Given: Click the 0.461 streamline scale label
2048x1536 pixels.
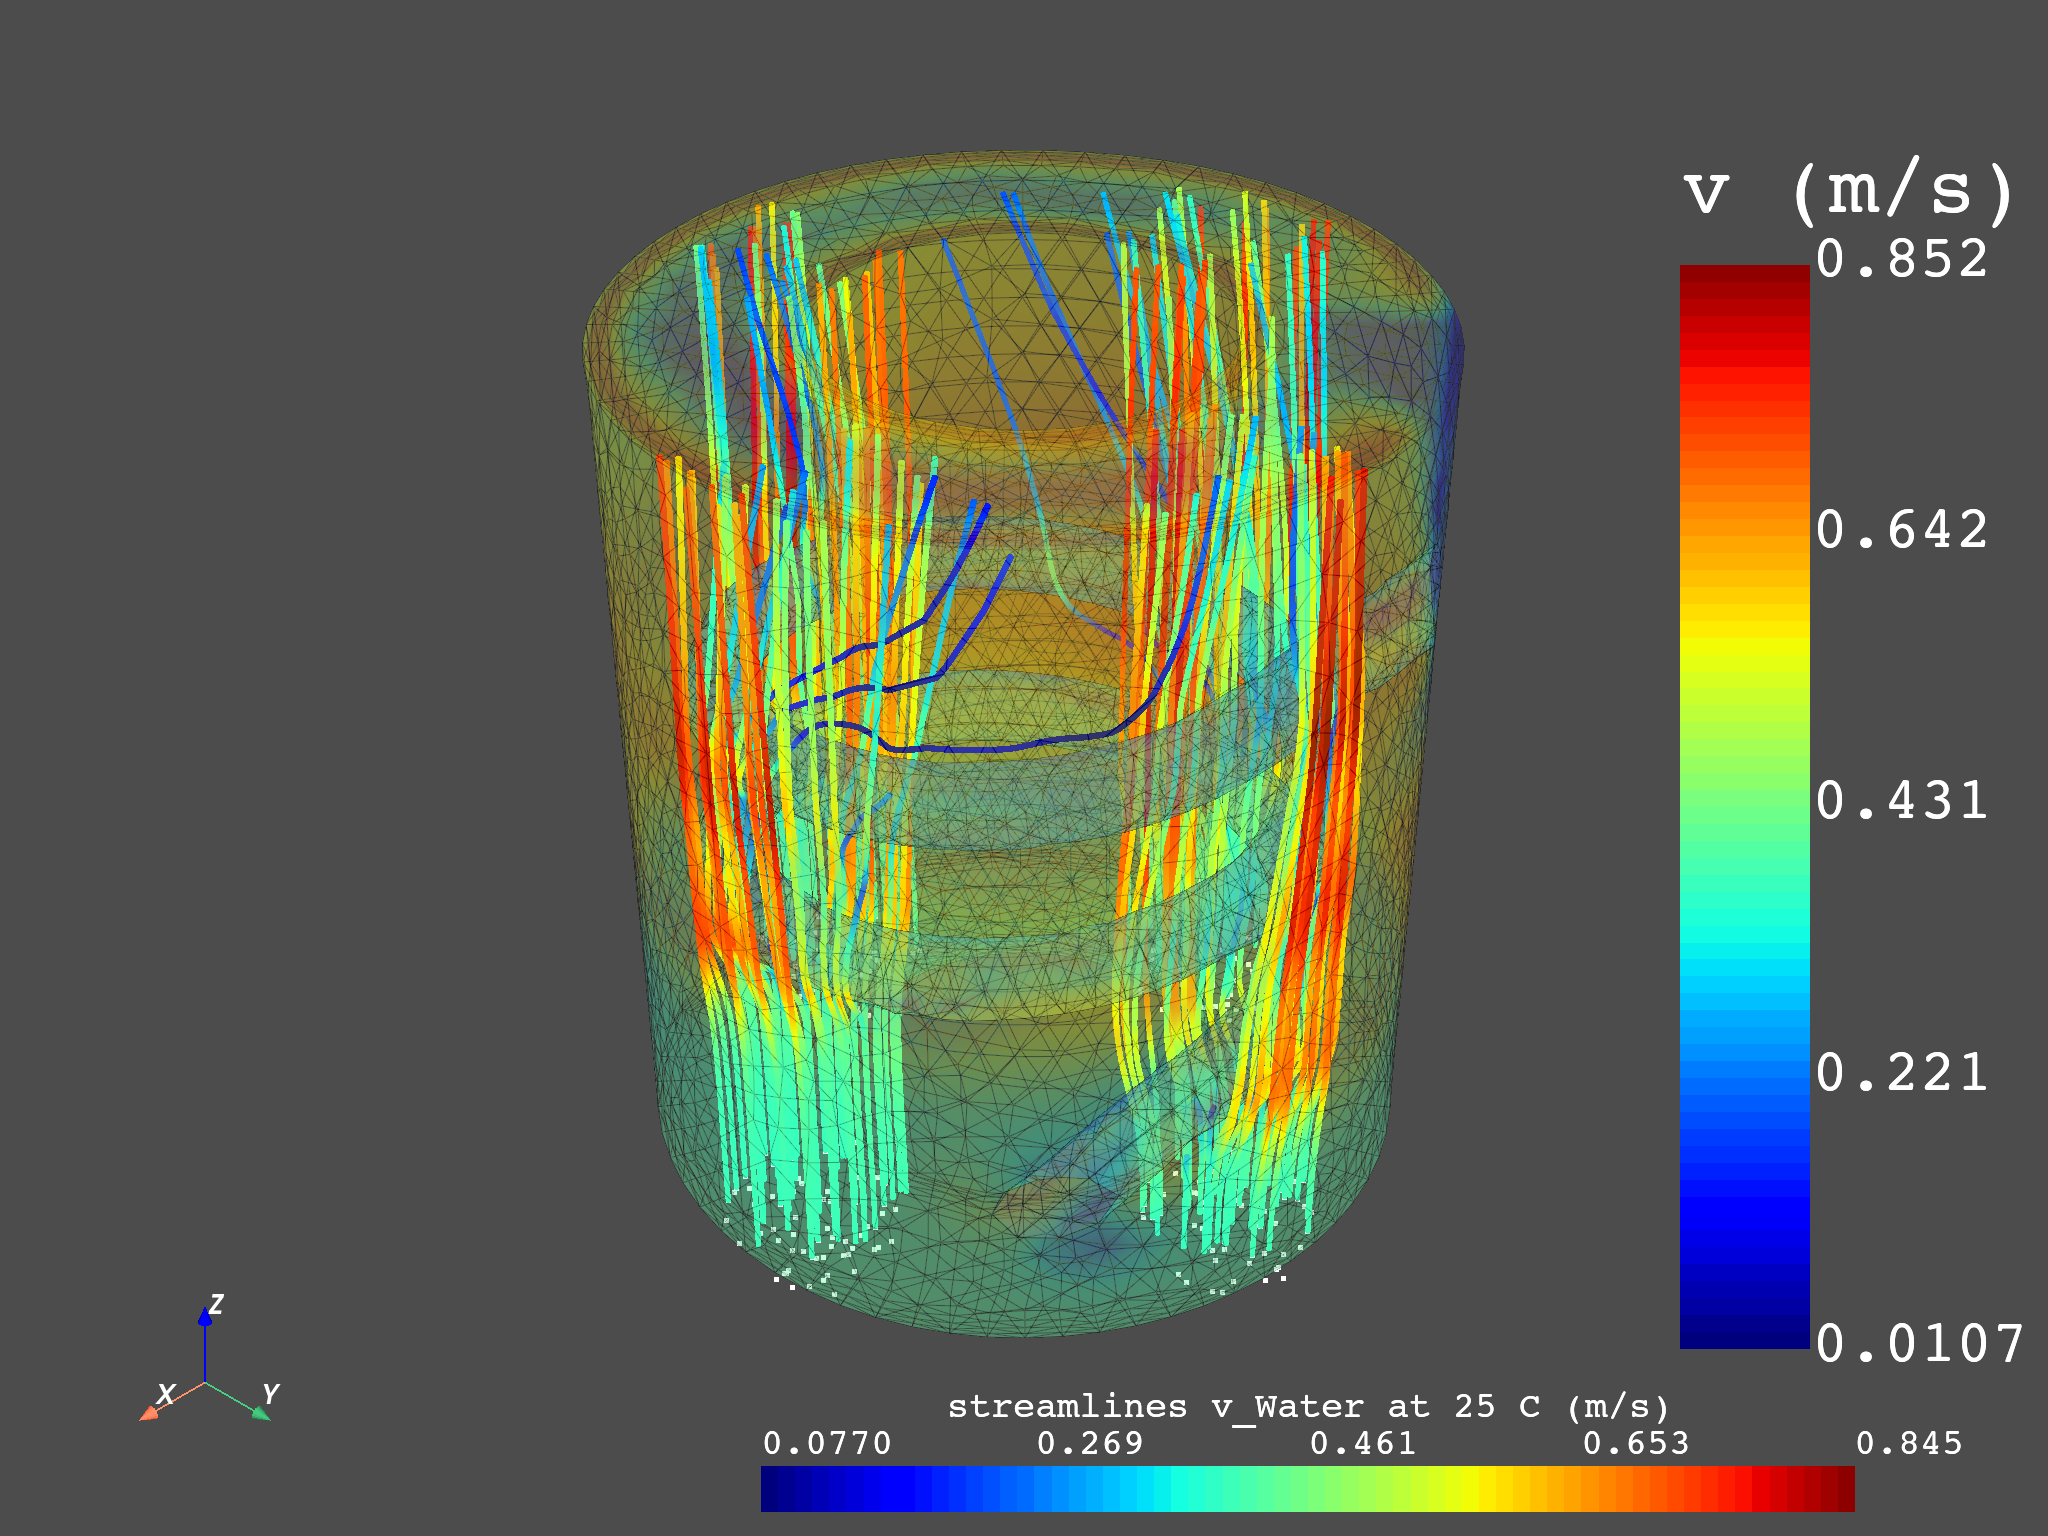Looking at the screenshot, I should (x=1363, y=1443).
